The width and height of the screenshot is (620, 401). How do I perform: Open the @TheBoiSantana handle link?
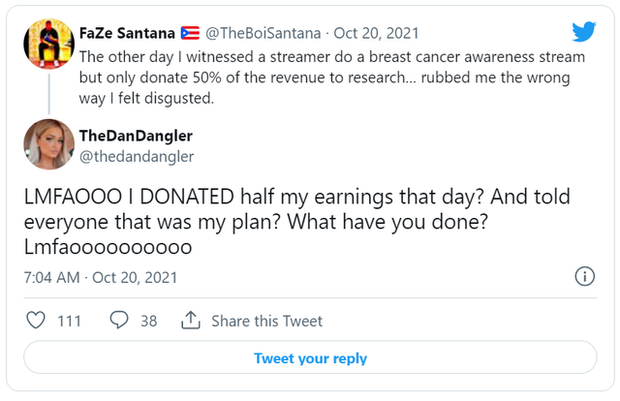pos(263,33)
